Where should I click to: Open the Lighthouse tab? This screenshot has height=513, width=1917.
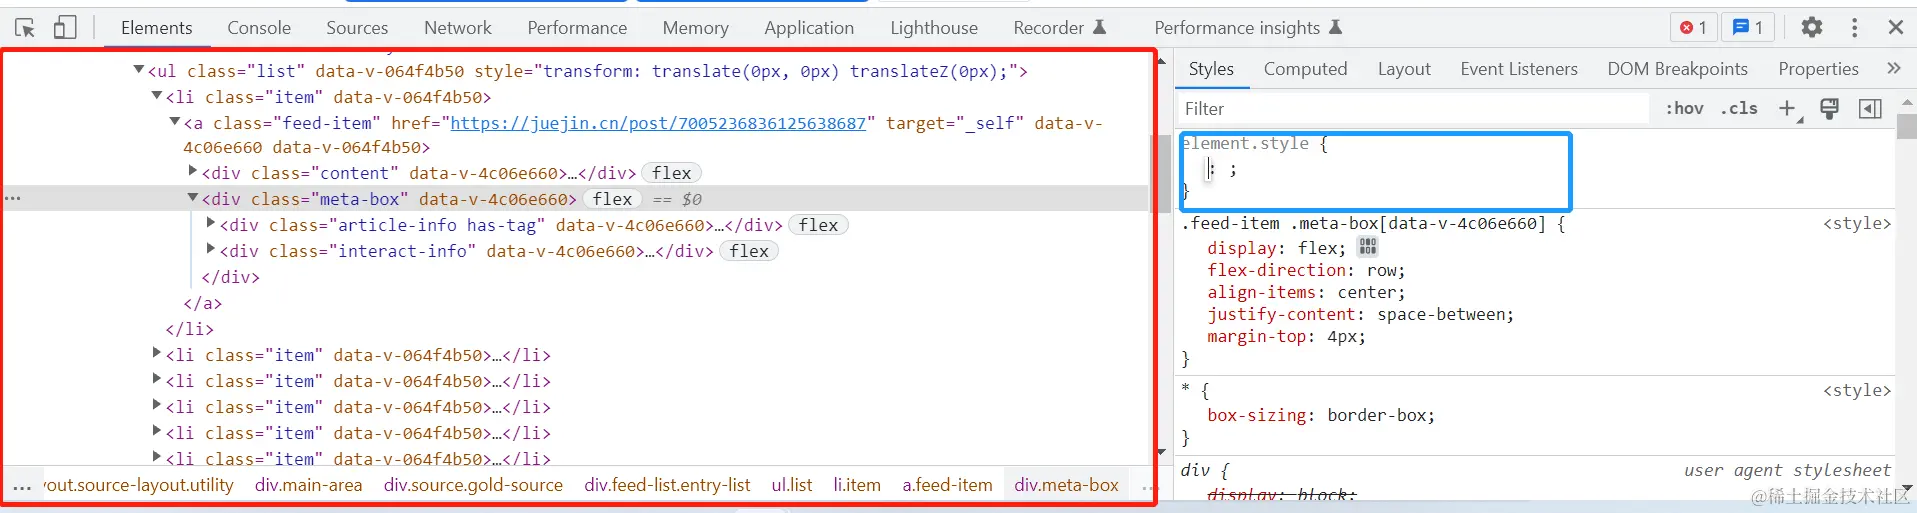934,28
